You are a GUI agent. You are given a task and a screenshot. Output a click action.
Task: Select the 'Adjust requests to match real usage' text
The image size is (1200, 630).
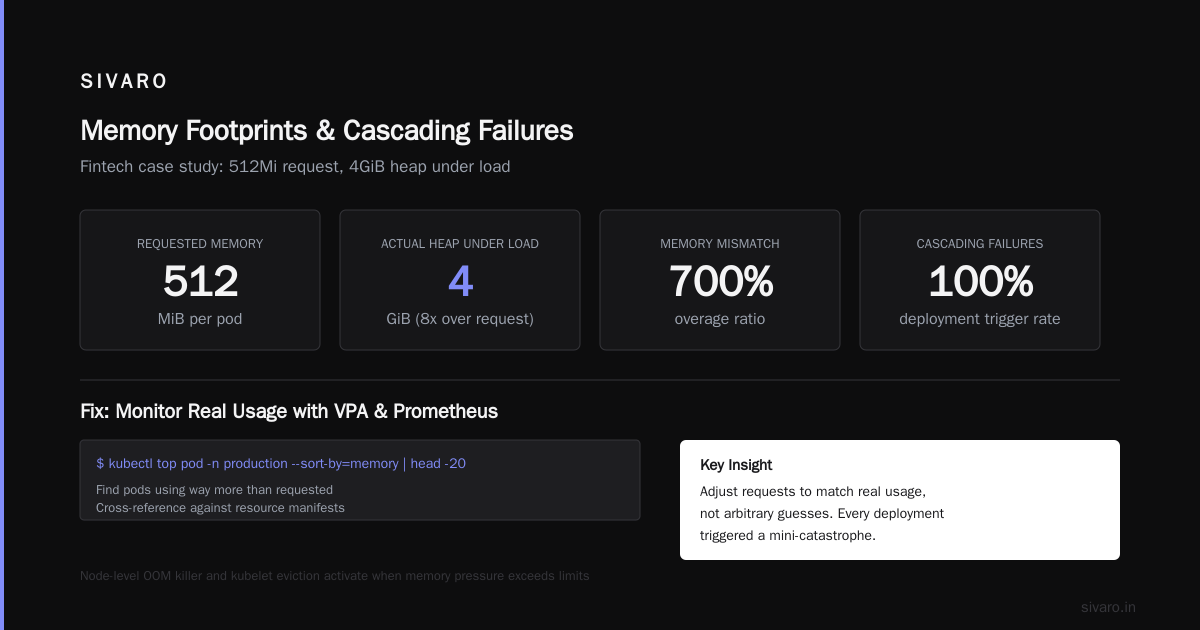[813, 492]
